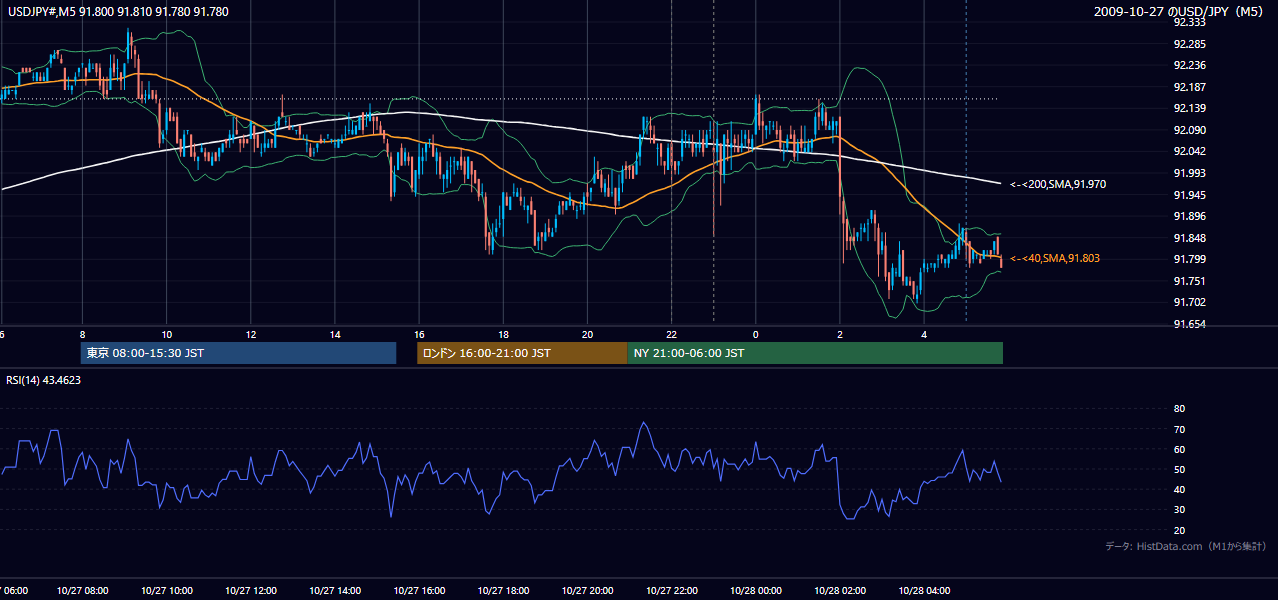Click hour tick 18 below the price chart

503,334
